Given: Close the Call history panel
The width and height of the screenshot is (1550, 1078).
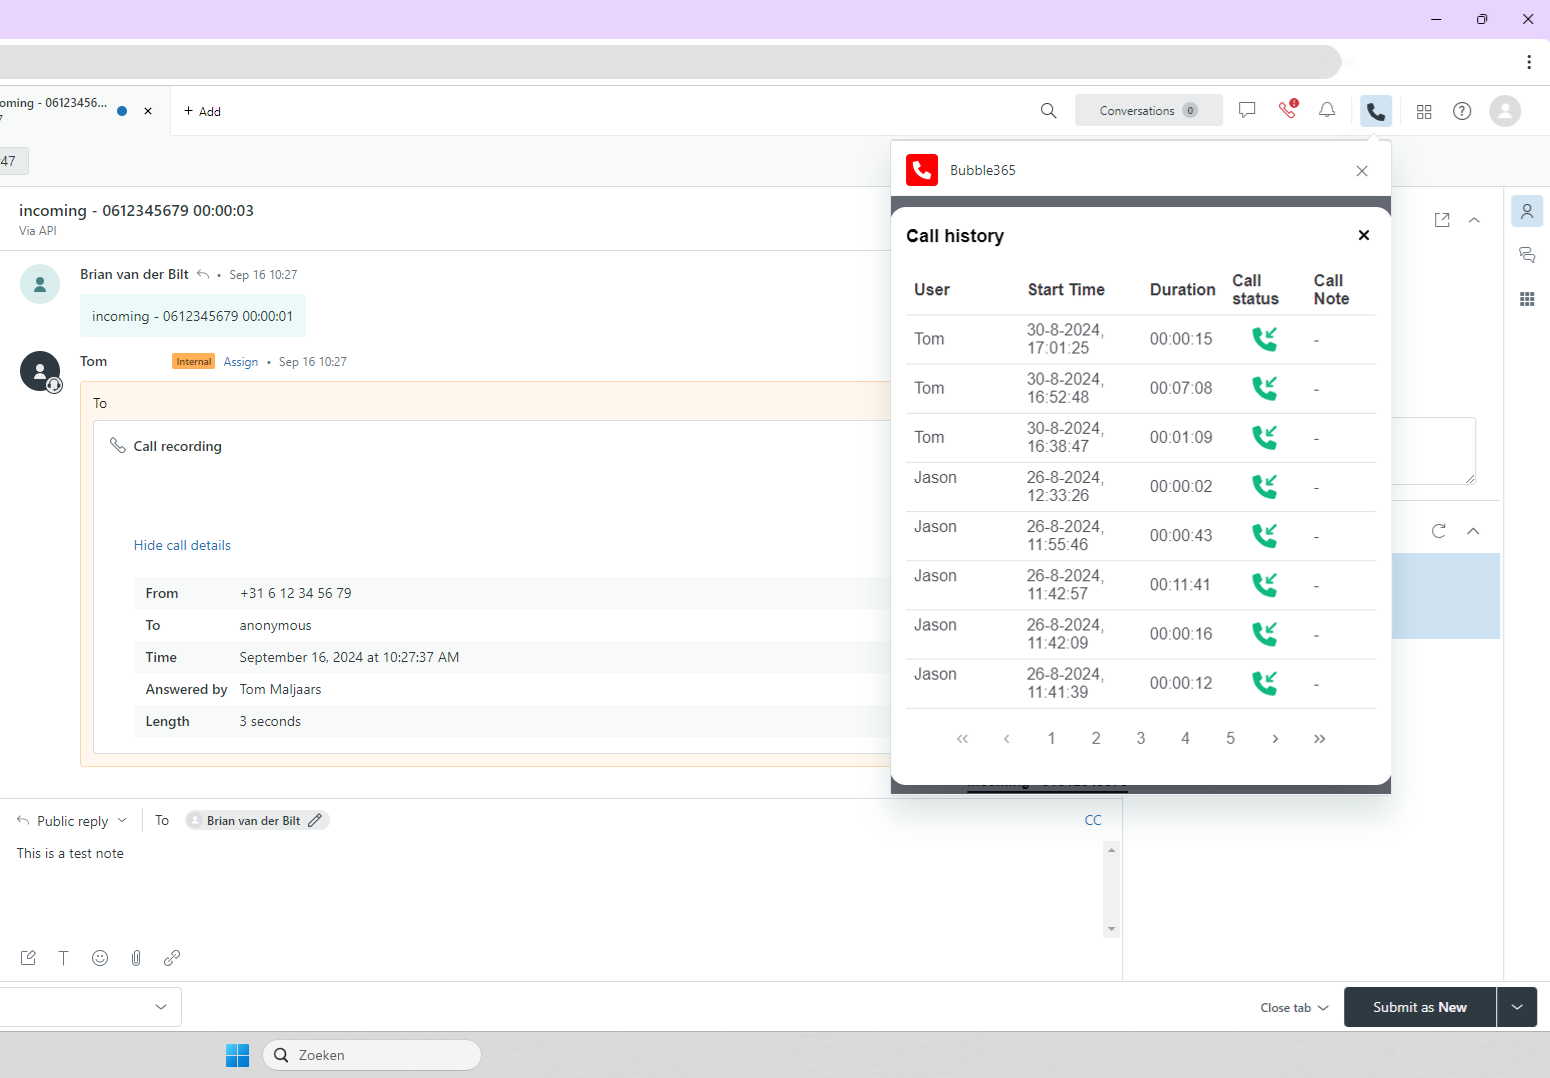Looking at the screenshot, I should 1363,235.
